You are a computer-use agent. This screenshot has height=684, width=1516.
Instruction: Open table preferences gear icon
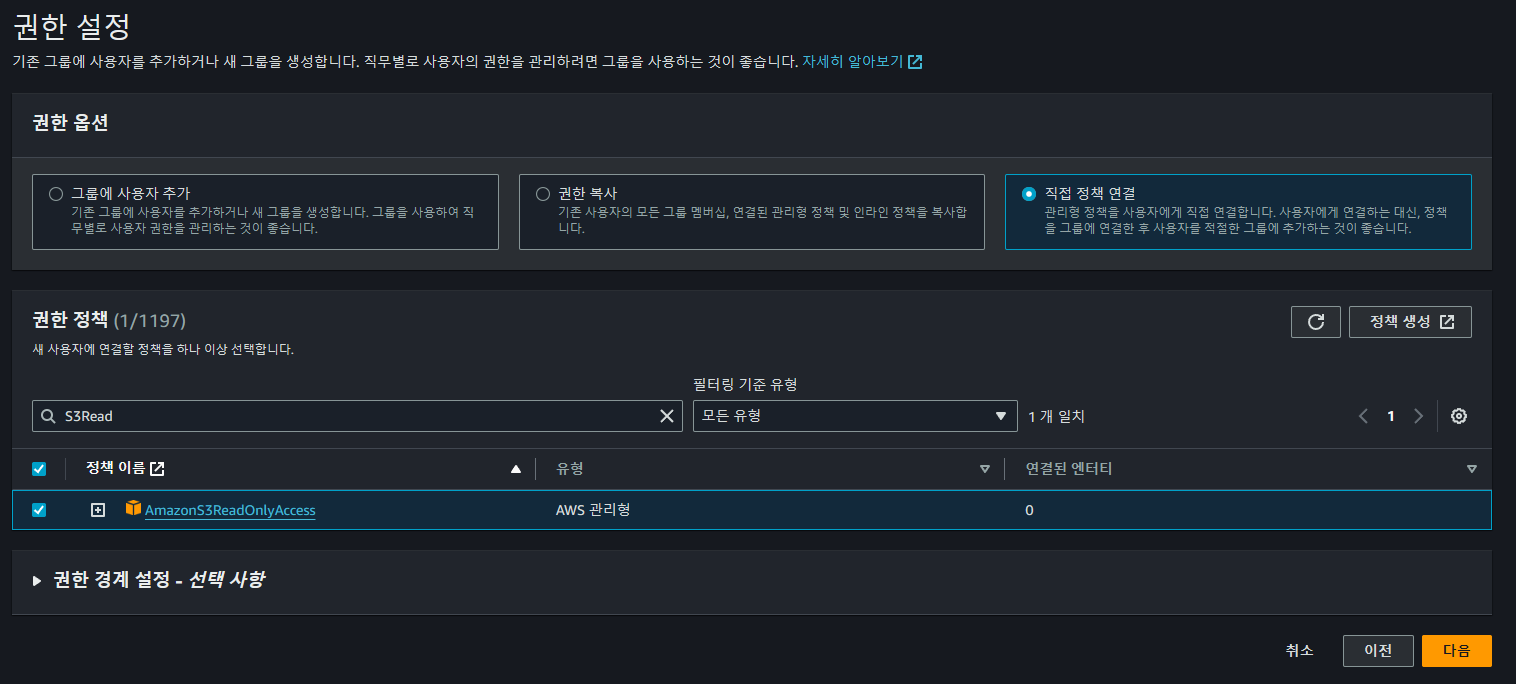1459,416
